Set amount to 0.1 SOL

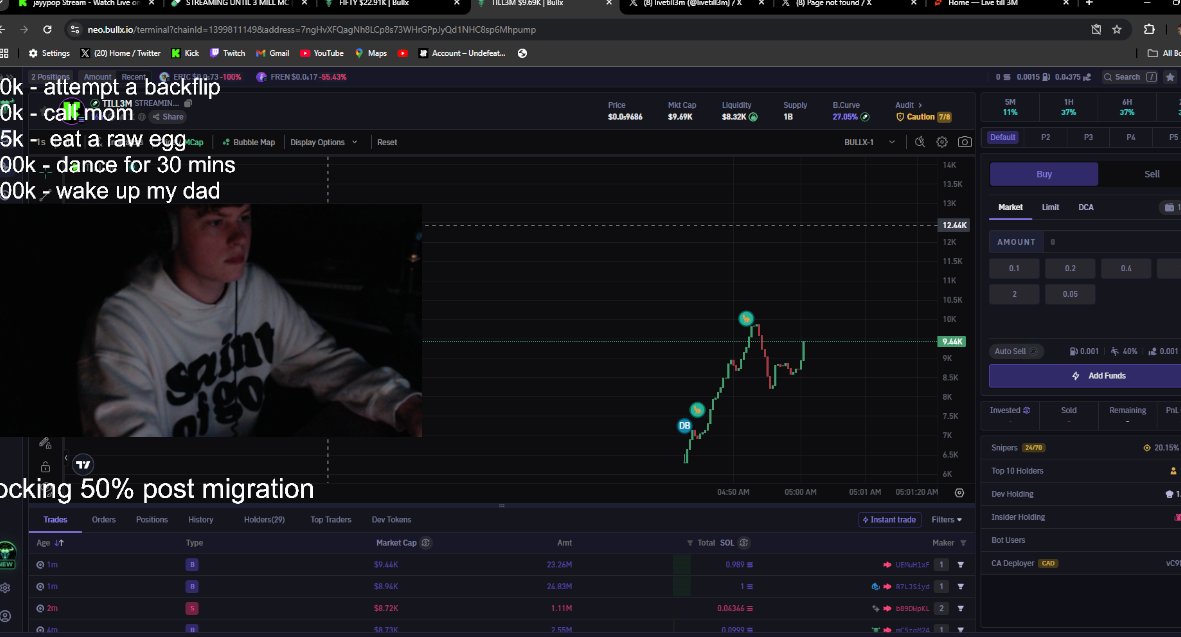coord(1014,268)
